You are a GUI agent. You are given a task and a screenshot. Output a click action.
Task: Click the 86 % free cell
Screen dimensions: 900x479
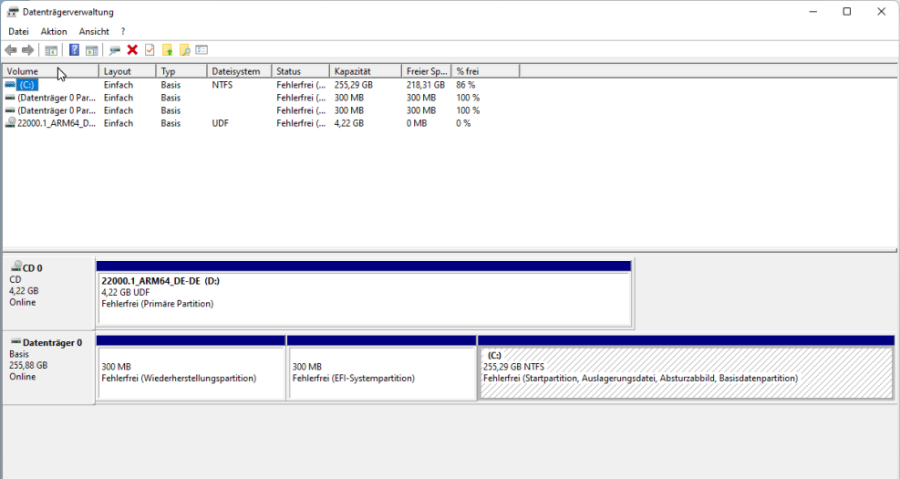(465, 85)
